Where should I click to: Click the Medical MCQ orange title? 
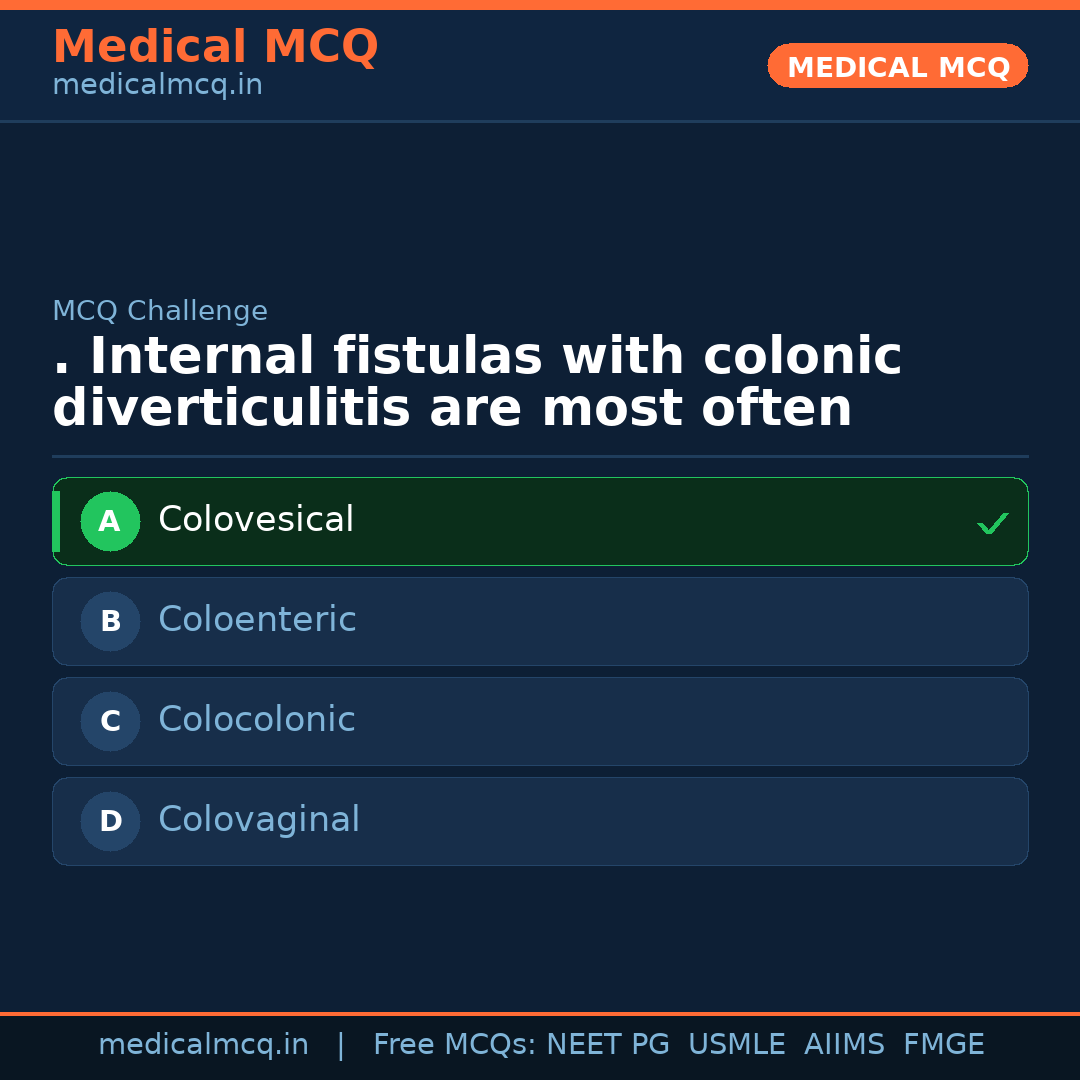tap(215, 47)
